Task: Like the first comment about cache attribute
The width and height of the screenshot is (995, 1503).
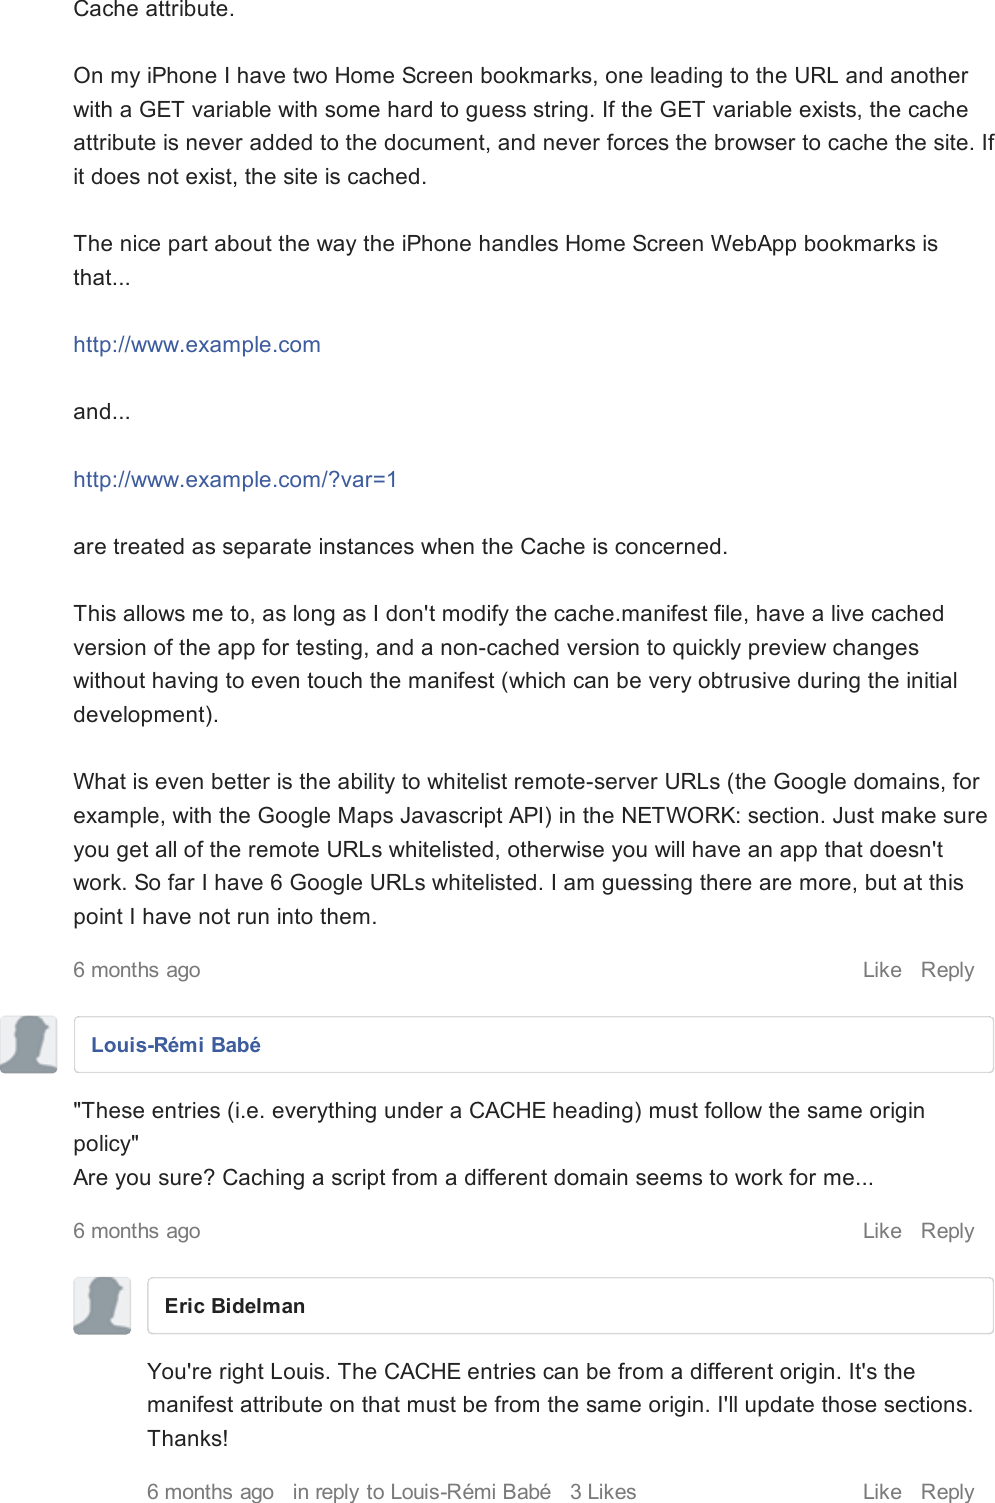Action: coord(880,969)
